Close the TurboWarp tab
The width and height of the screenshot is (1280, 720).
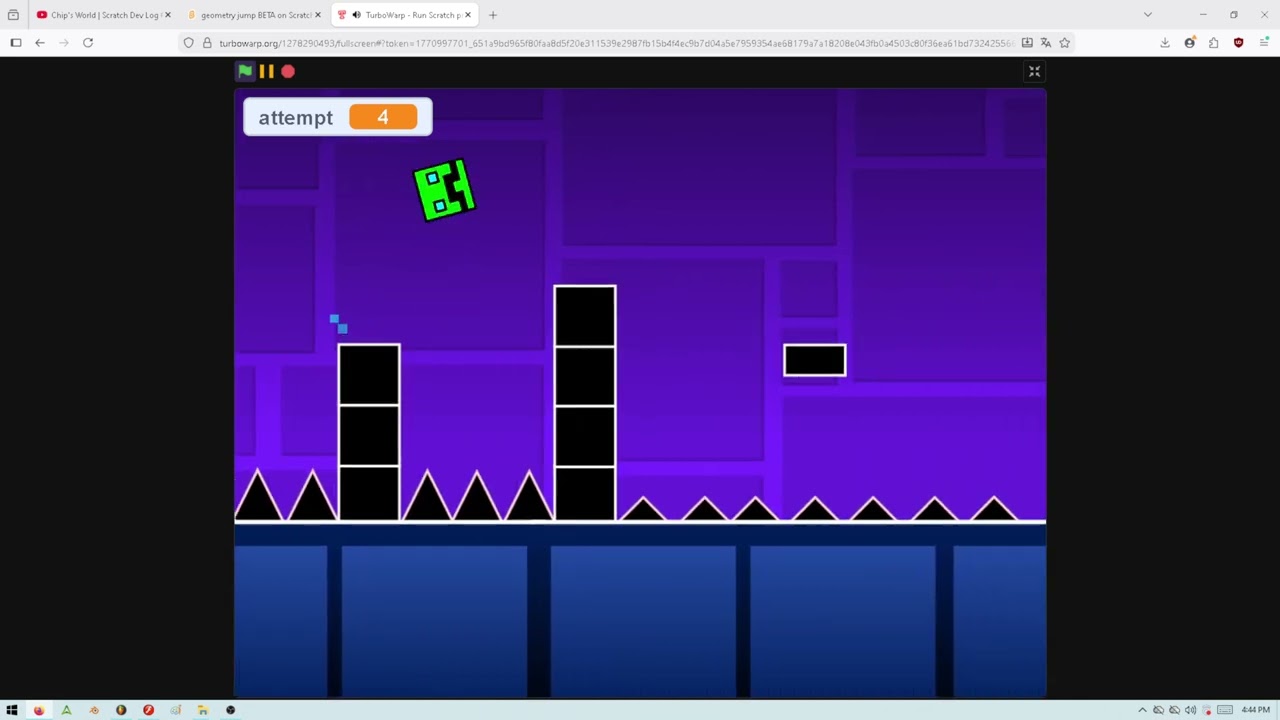467,15
